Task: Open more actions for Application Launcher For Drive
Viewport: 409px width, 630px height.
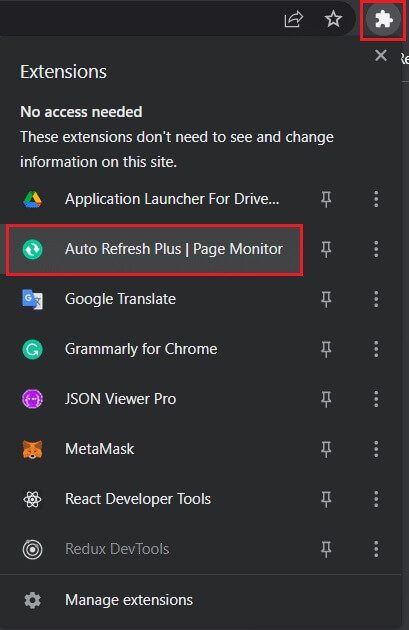Action: 376,199
